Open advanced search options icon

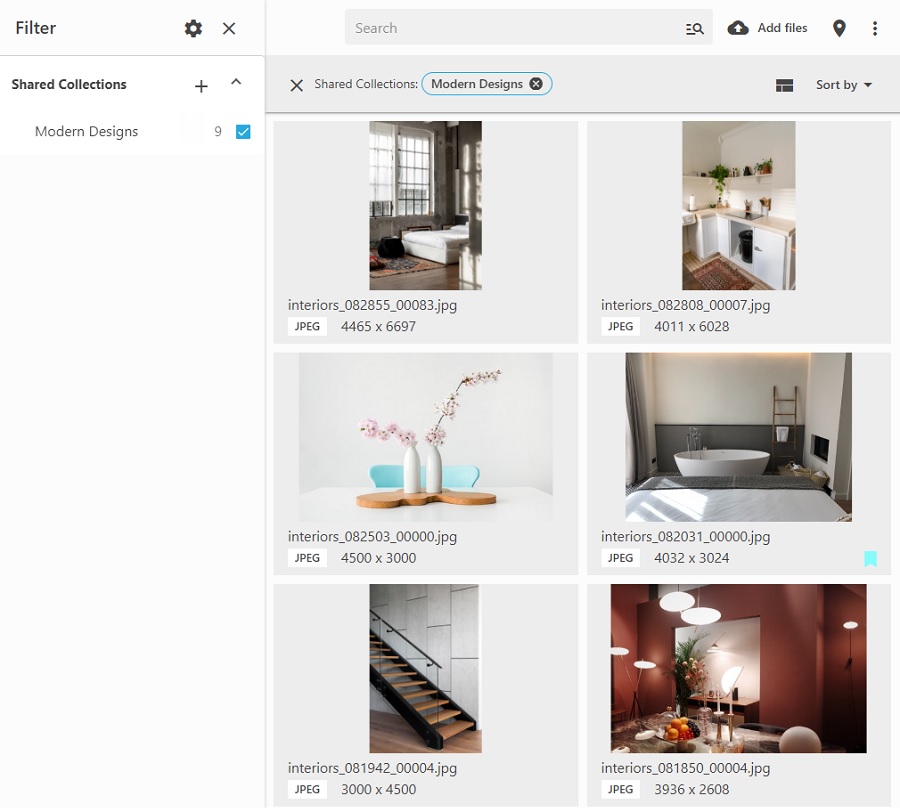(x=694, y=29)
